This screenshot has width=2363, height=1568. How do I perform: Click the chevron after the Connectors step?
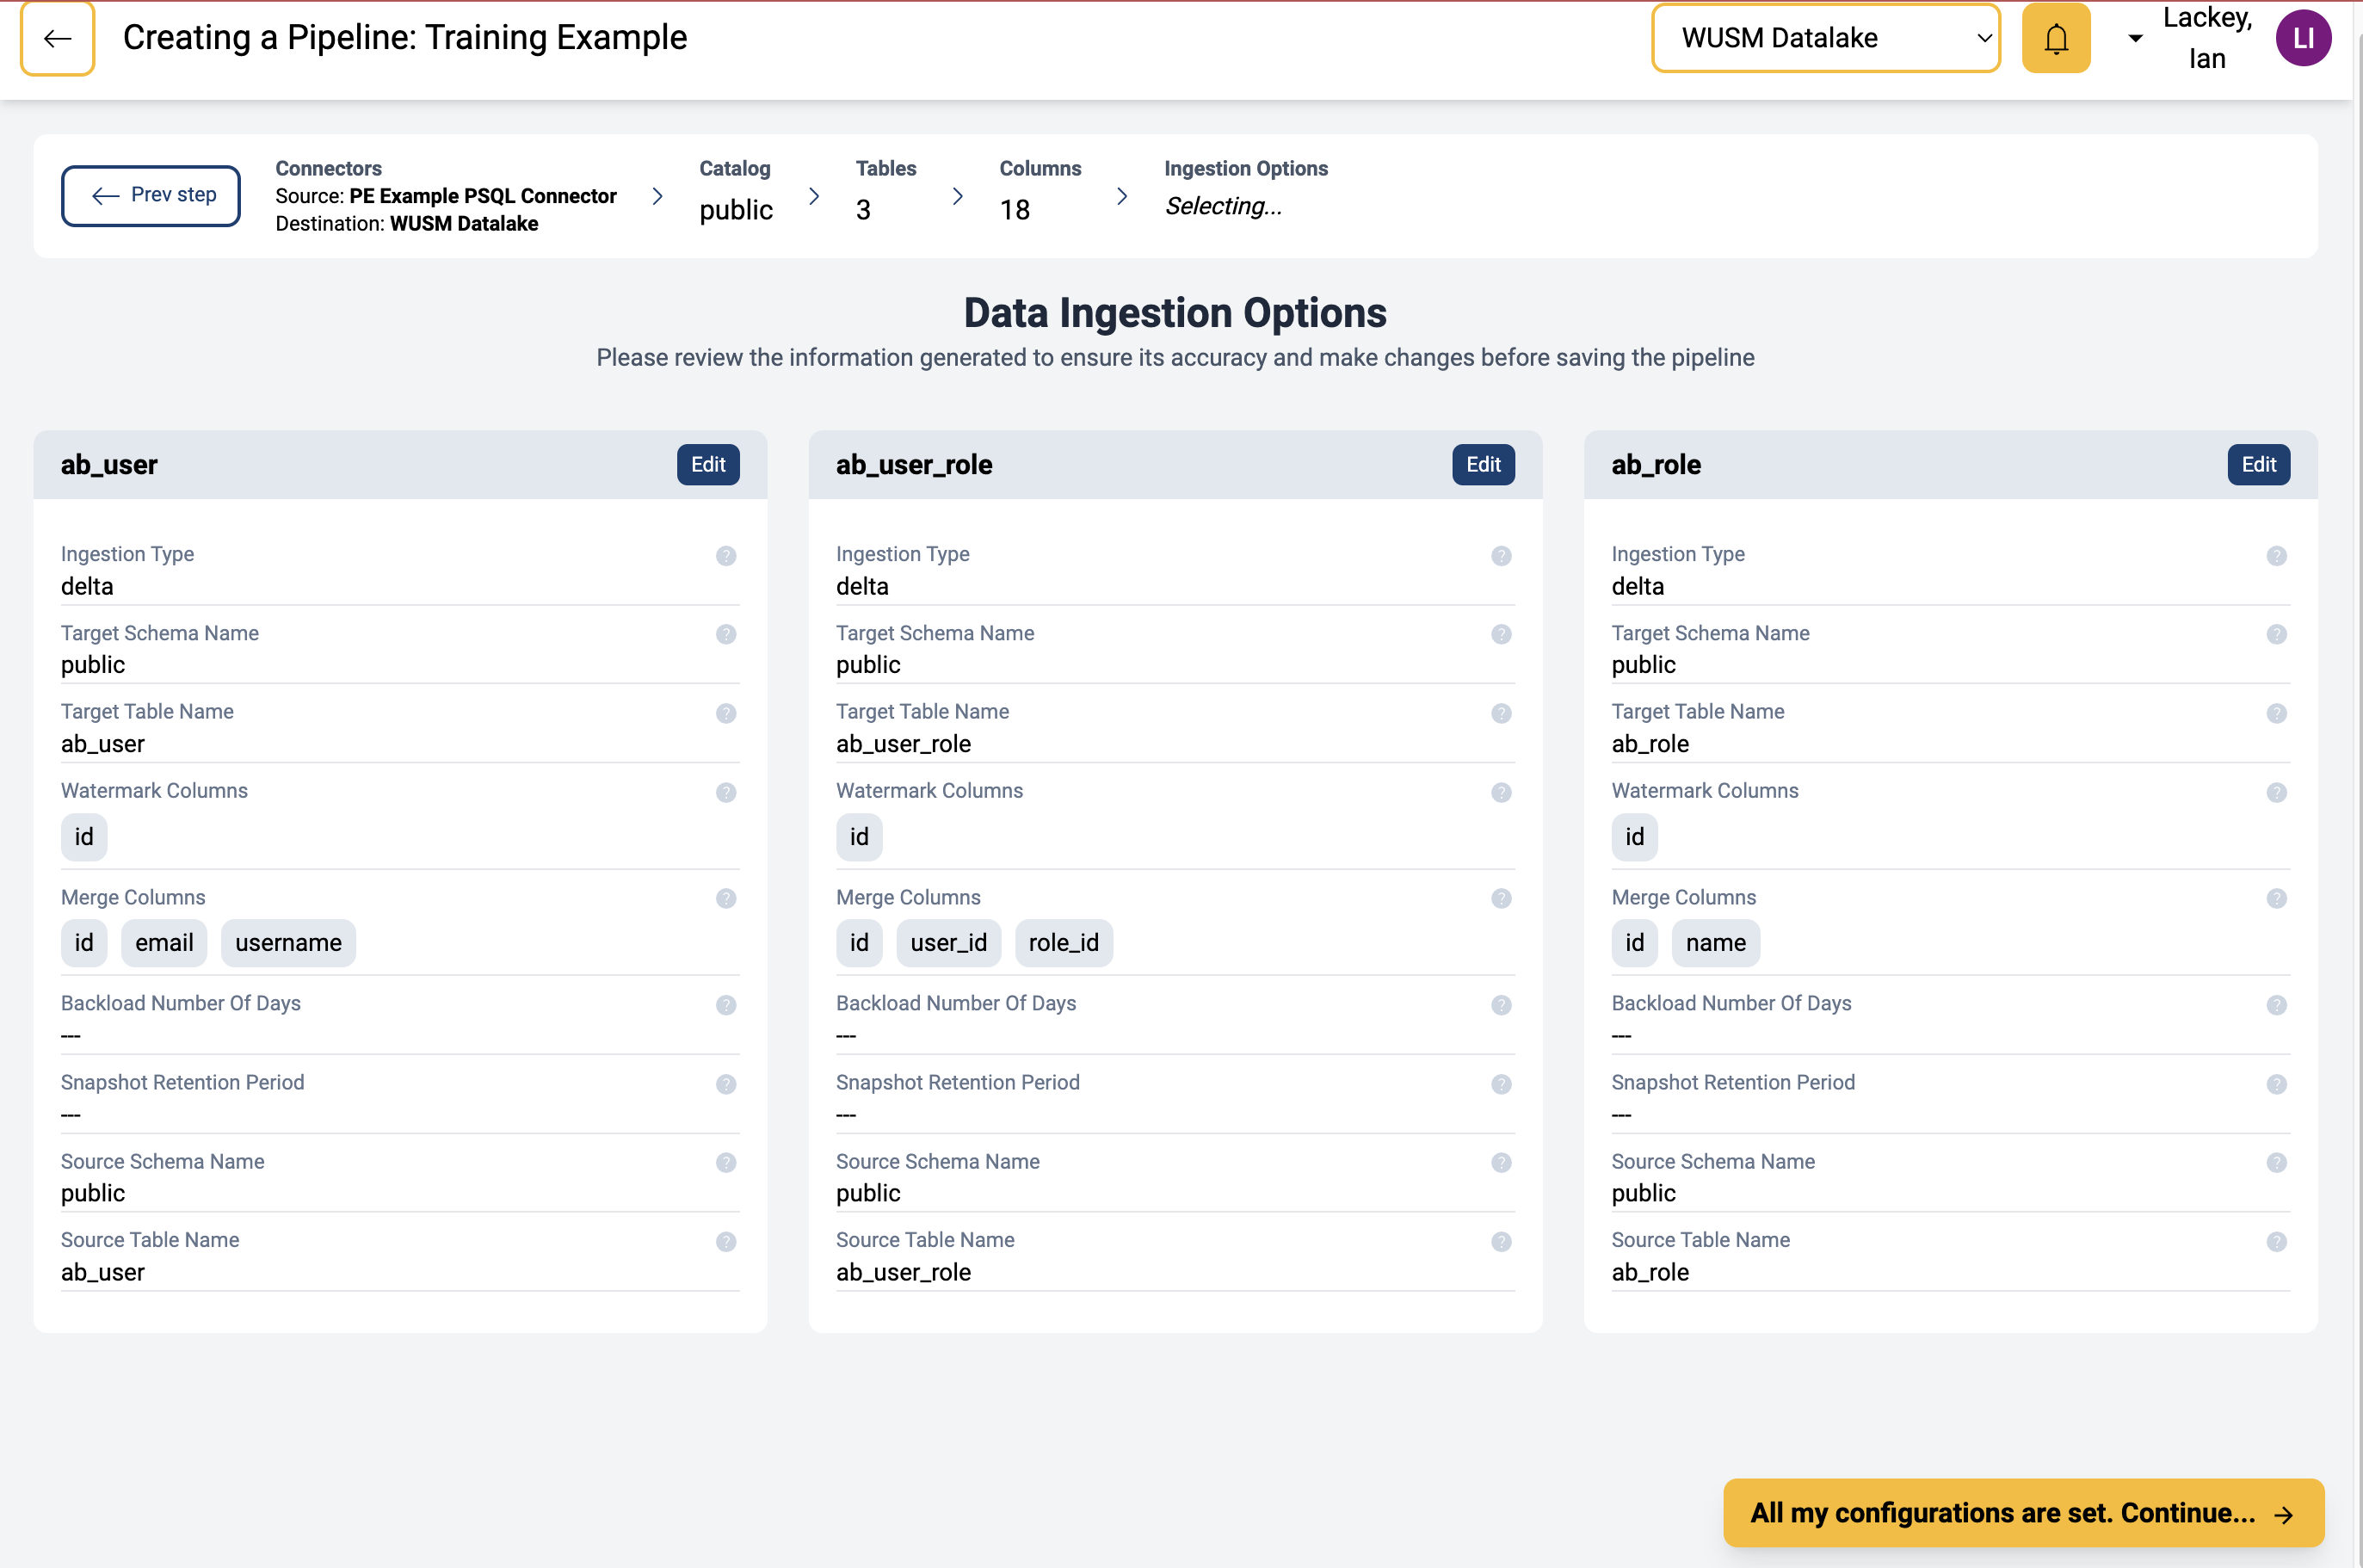tap(657, 196)
